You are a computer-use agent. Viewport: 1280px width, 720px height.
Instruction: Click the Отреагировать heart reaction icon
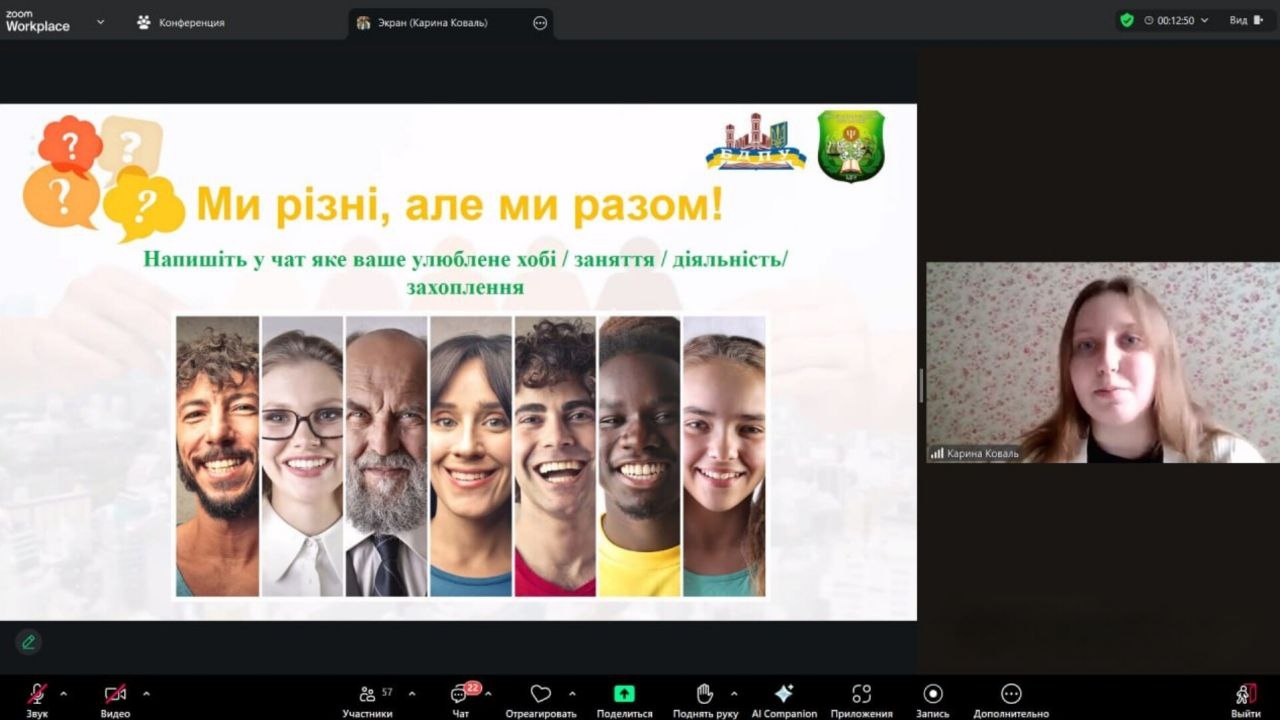(541, 695)
